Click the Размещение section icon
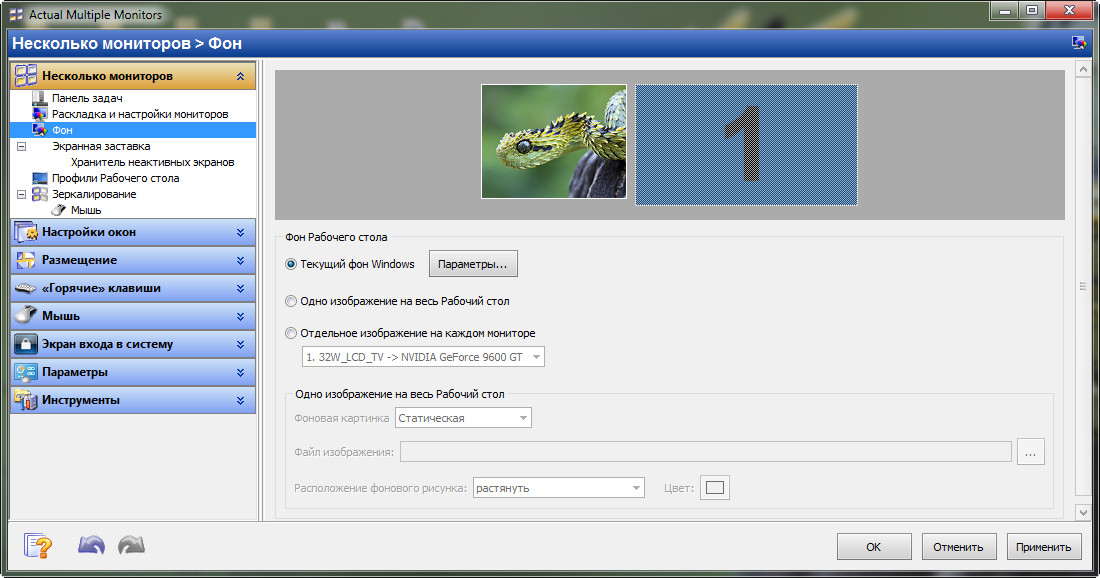The width and height of the screenshot is (1100, 578). click(26, 260)
